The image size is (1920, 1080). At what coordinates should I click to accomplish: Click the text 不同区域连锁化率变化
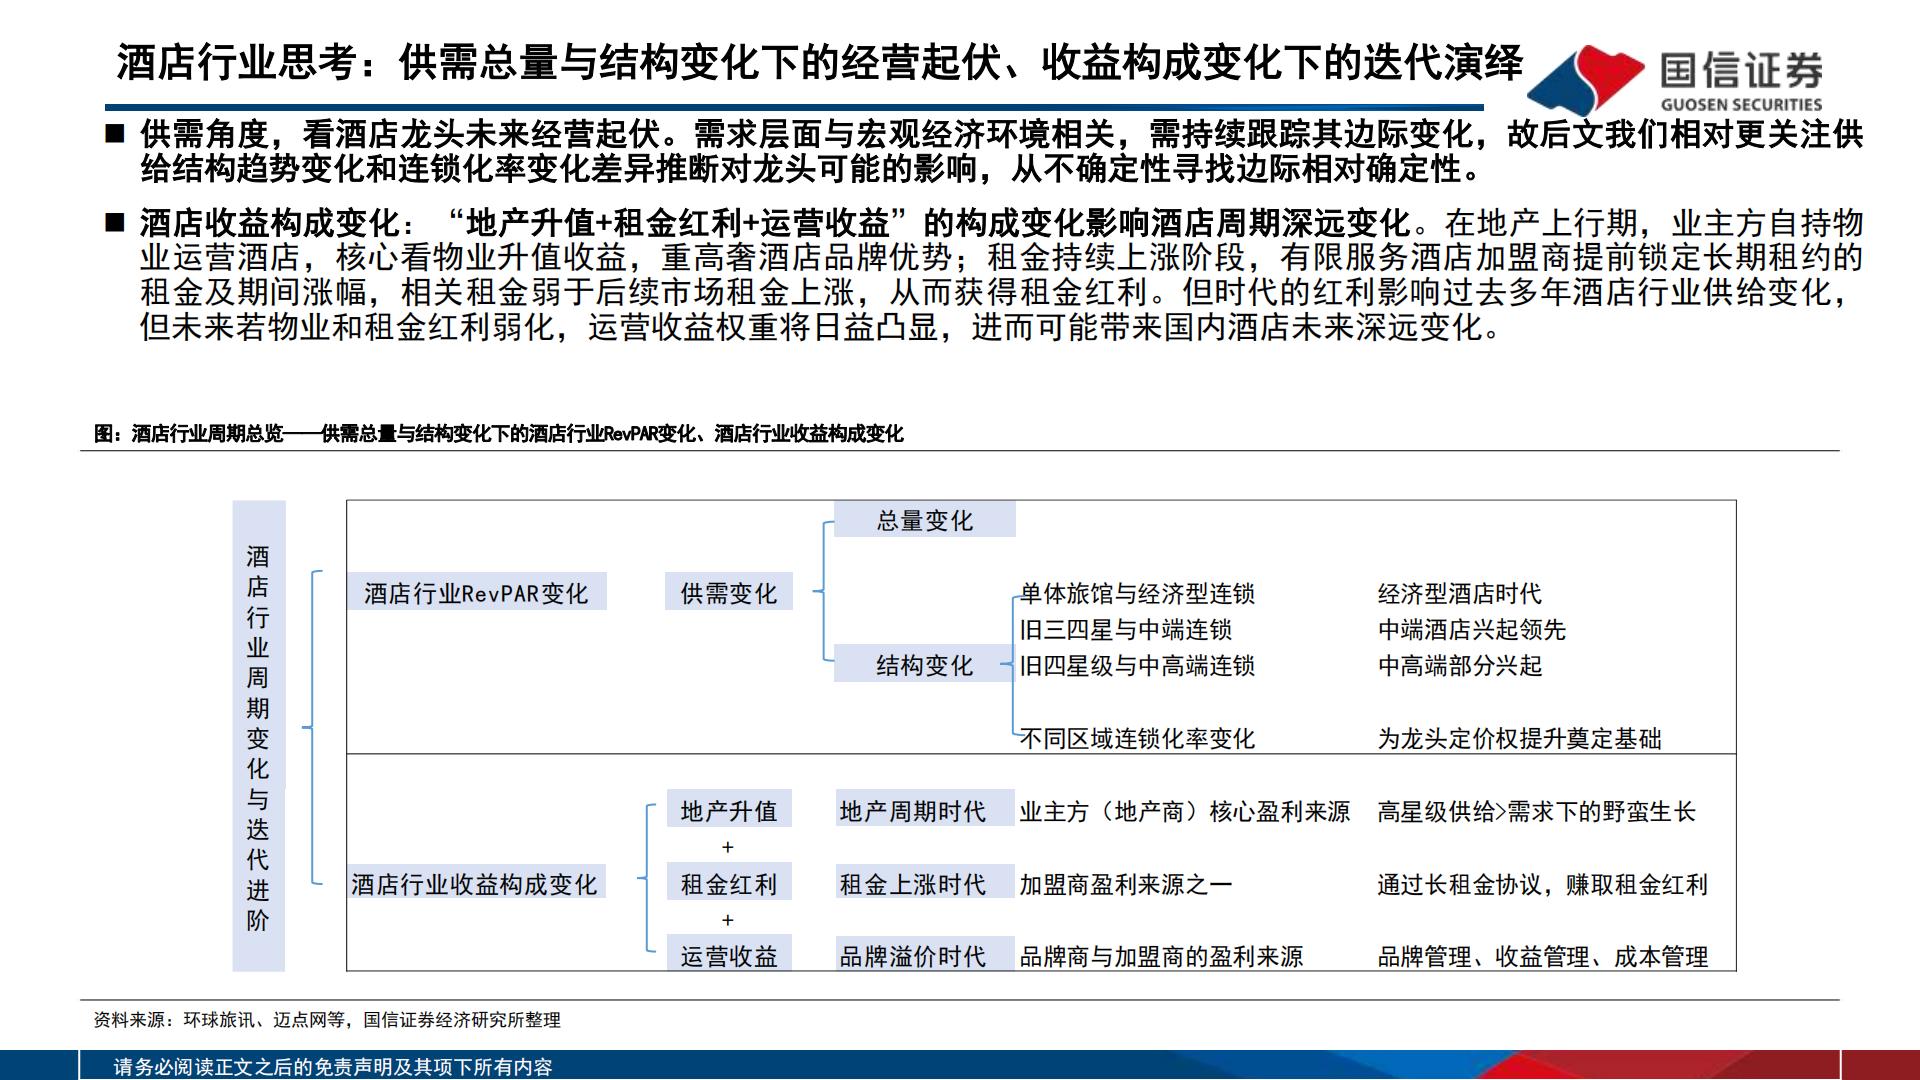[1137, 738]
